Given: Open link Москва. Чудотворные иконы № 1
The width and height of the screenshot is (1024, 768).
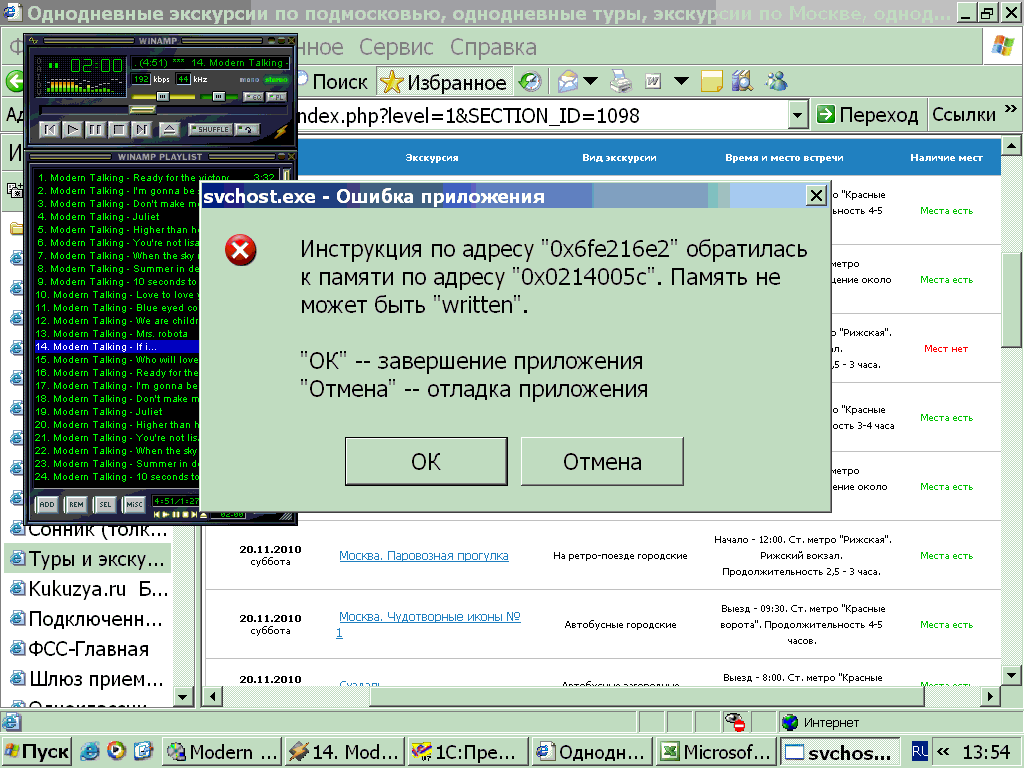Looking at the screenshot, I should (428, 624).
